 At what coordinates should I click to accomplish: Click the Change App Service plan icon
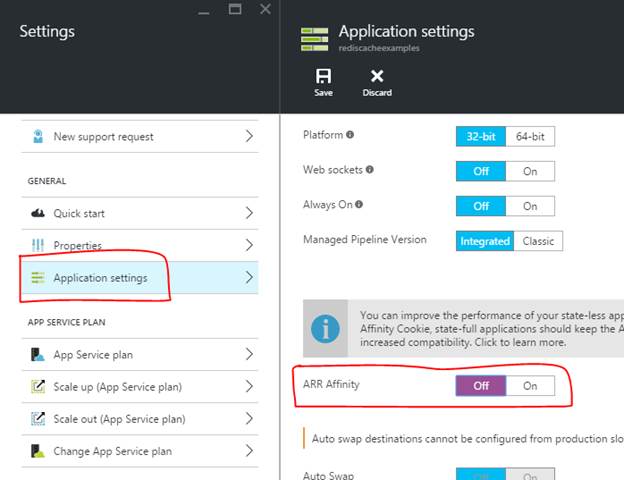[38, 450]
